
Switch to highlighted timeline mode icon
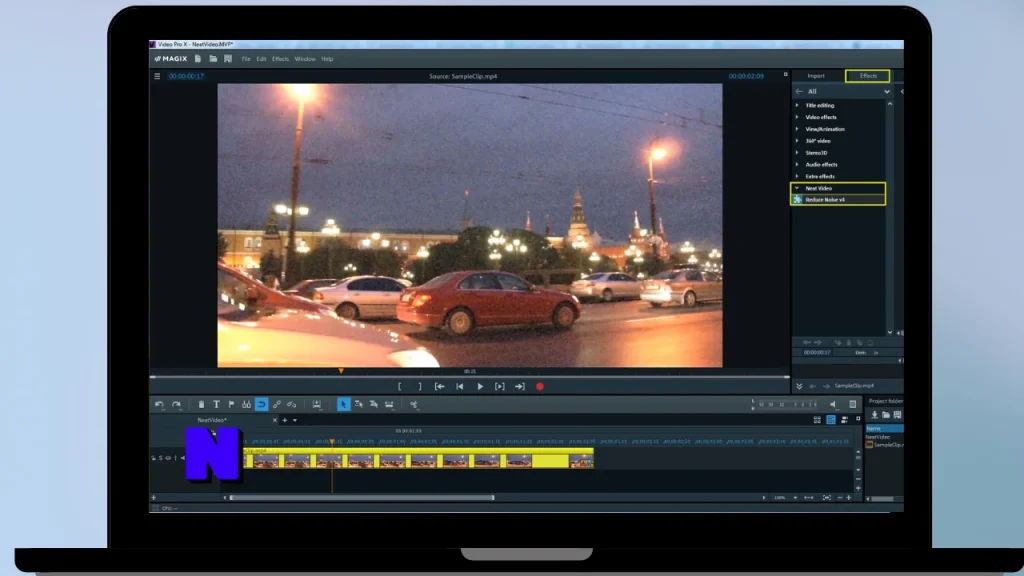point(831,420)
